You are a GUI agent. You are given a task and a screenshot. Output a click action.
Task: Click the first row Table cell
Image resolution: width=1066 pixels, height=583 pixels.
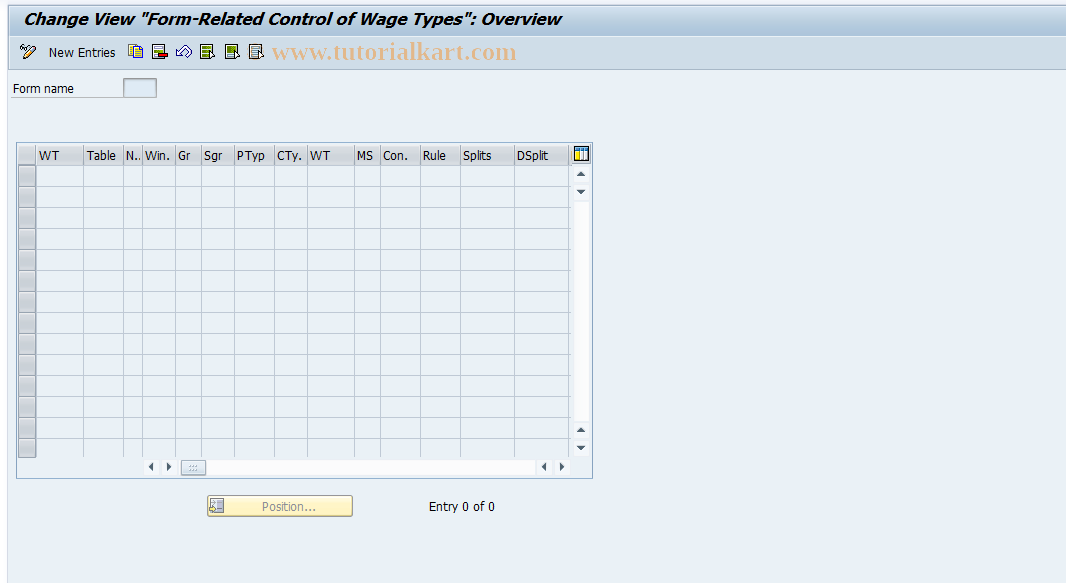tap(103, 176)
